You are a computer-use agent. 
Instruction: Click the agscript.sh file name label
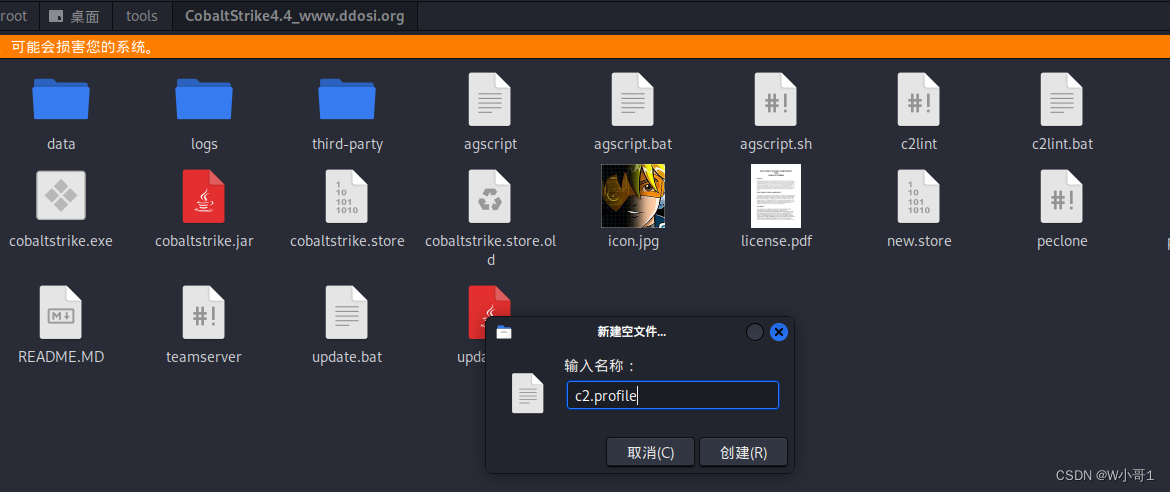click(x=776, y=144)
